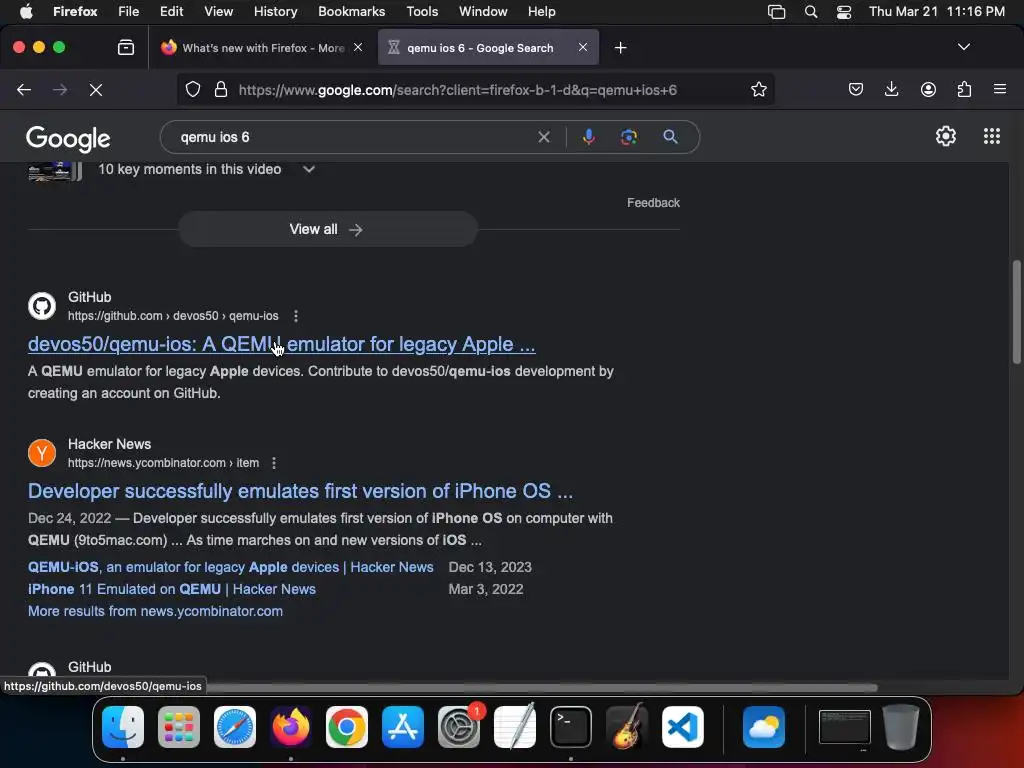Screen dimensions: 1024x768
Task: Click the vertical page scrollbar thumb
Action: [1016, 312]
